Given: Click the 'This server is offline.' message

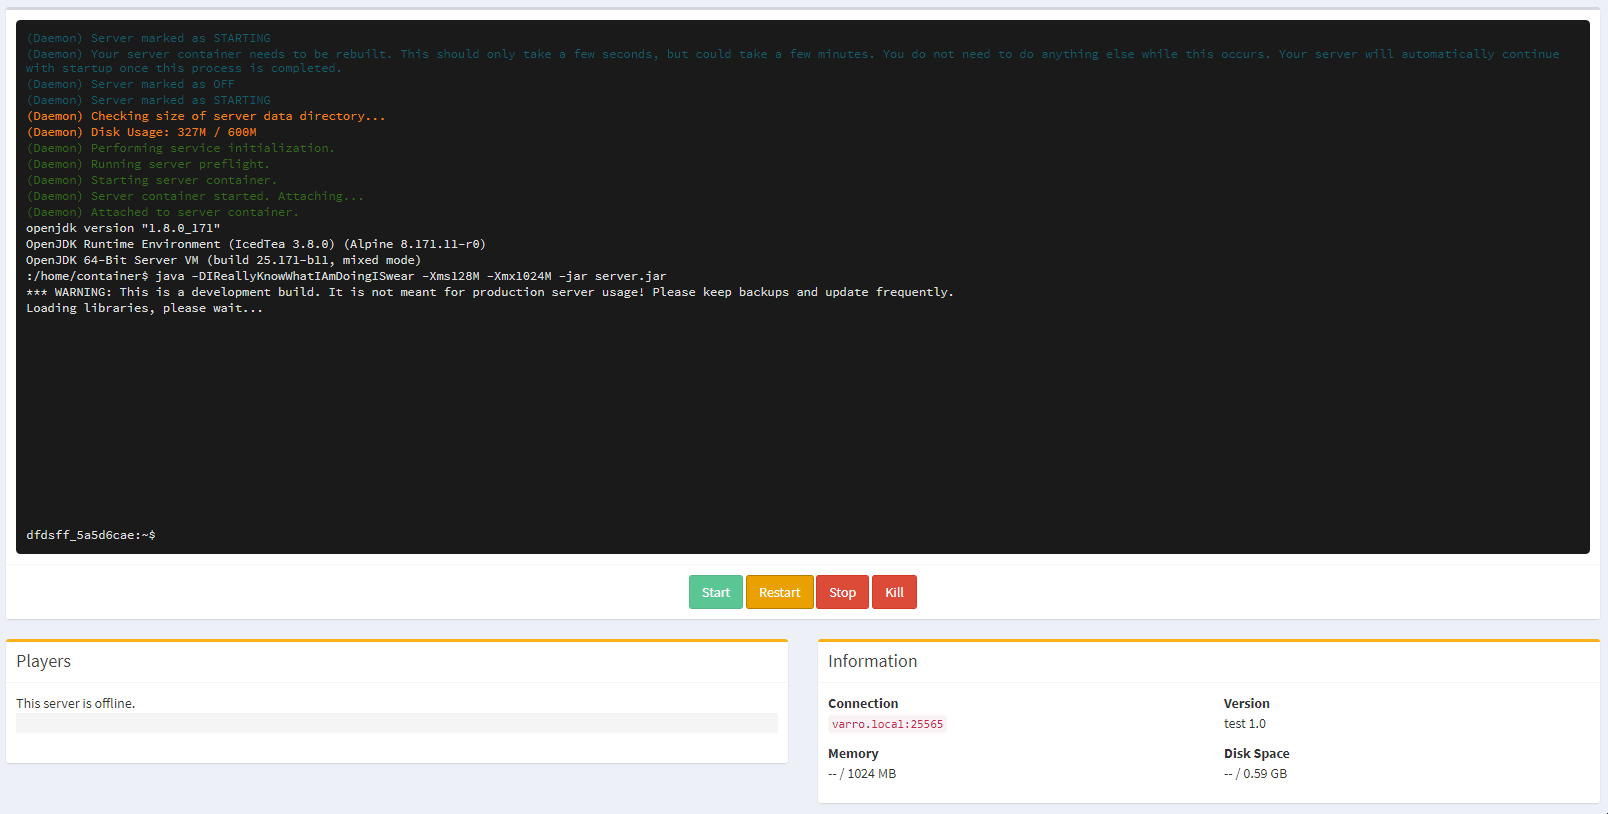Looking at the screenshot, I should (76, 703).
